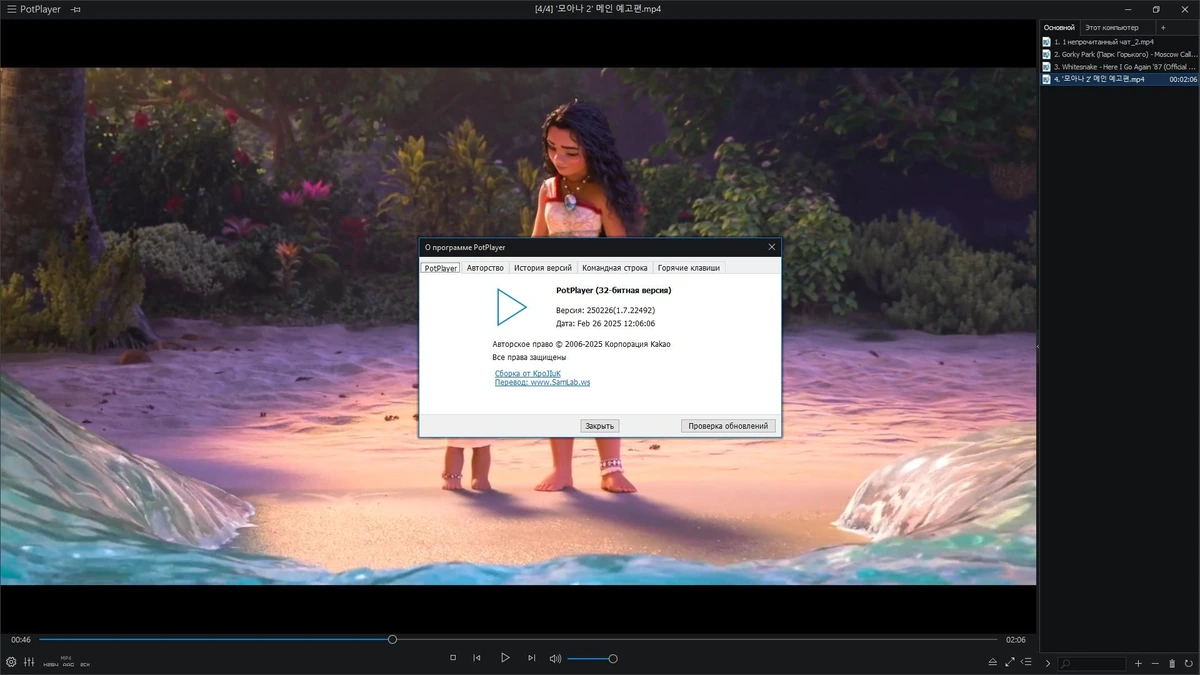Open the equalizer control panel icon
The width and height of the screenshot is (1200, 675).
tap(29, 662)
